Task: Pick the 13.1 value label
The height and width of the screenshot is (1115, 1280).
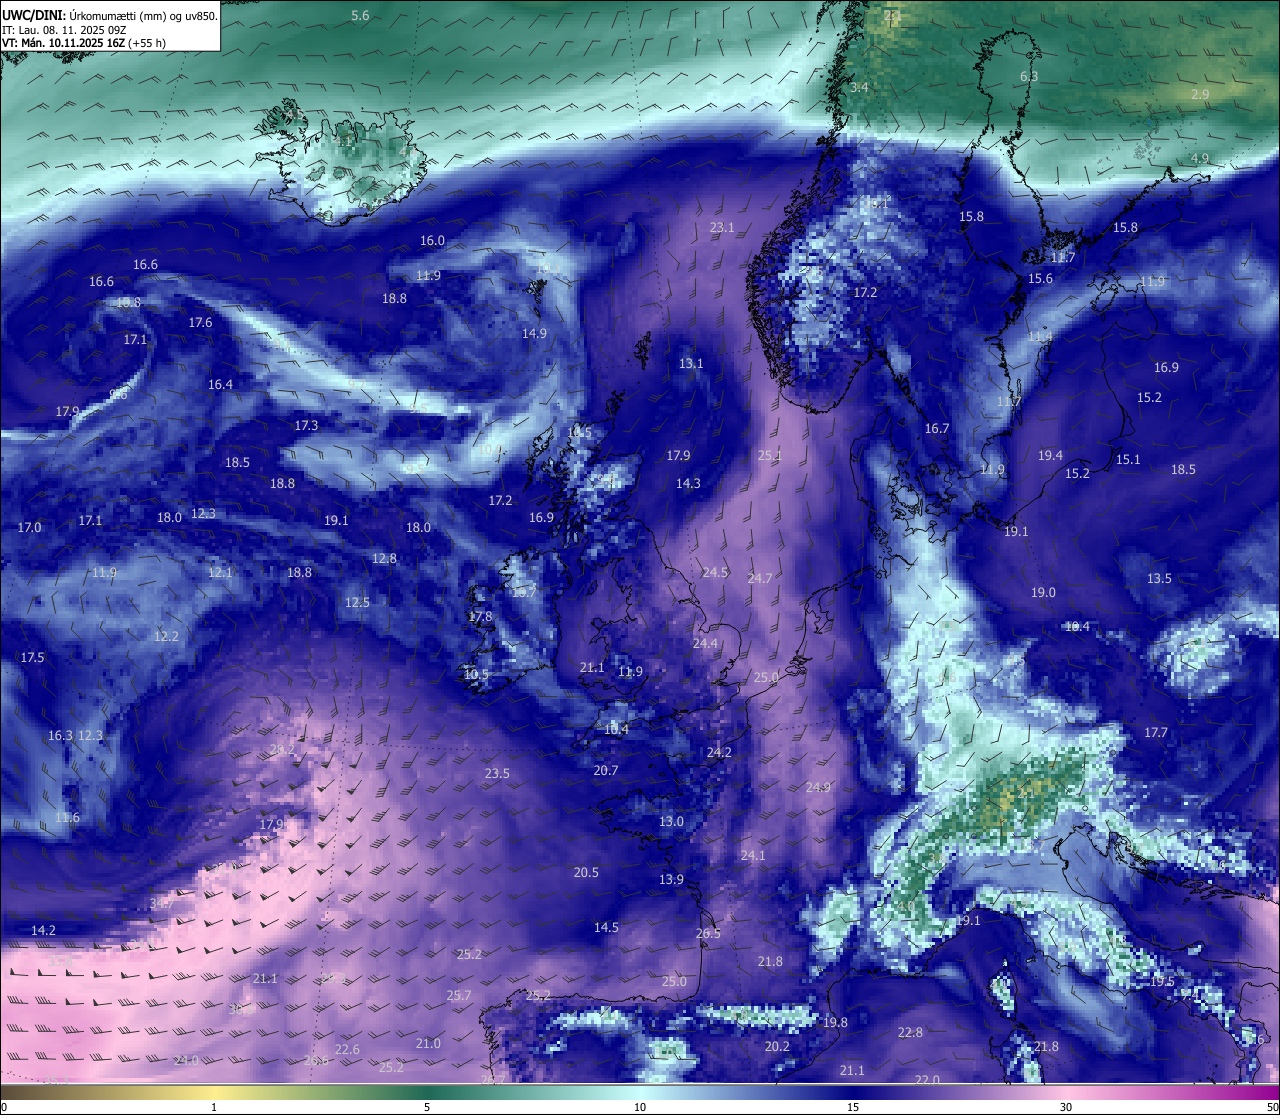Action: click(691, 364)
